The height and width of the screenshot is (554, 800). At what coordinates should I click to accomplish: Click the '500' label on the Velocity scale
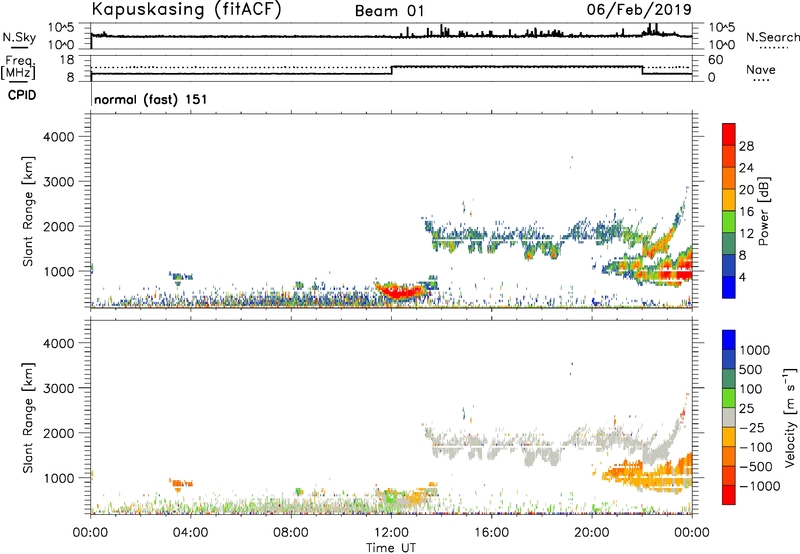[752, 369]
